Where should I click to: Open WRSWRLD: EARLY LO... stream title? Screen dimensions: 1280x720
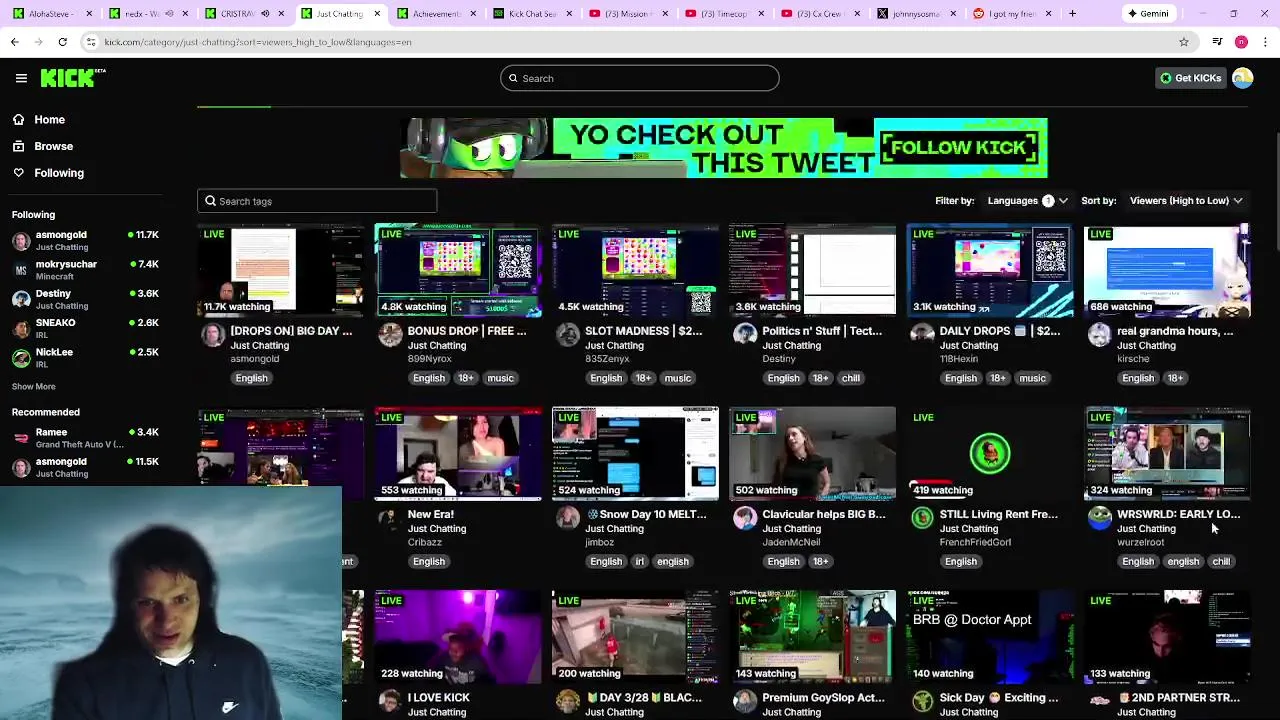(1178, 514)
